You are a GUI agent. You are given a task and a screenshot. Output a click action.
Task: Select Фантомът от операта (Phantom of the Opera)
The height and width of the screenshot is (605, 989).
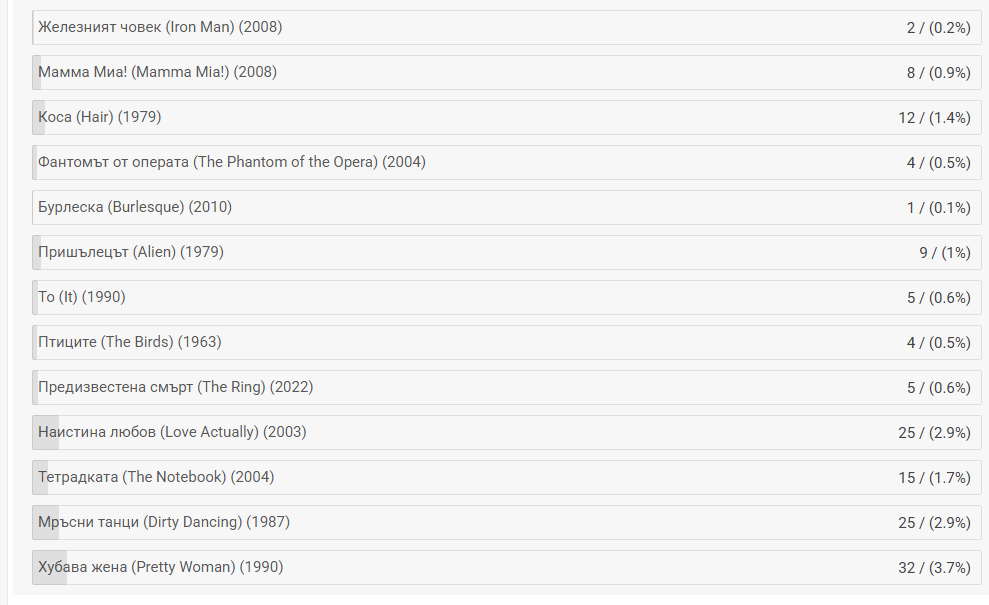tap(506, 162)
